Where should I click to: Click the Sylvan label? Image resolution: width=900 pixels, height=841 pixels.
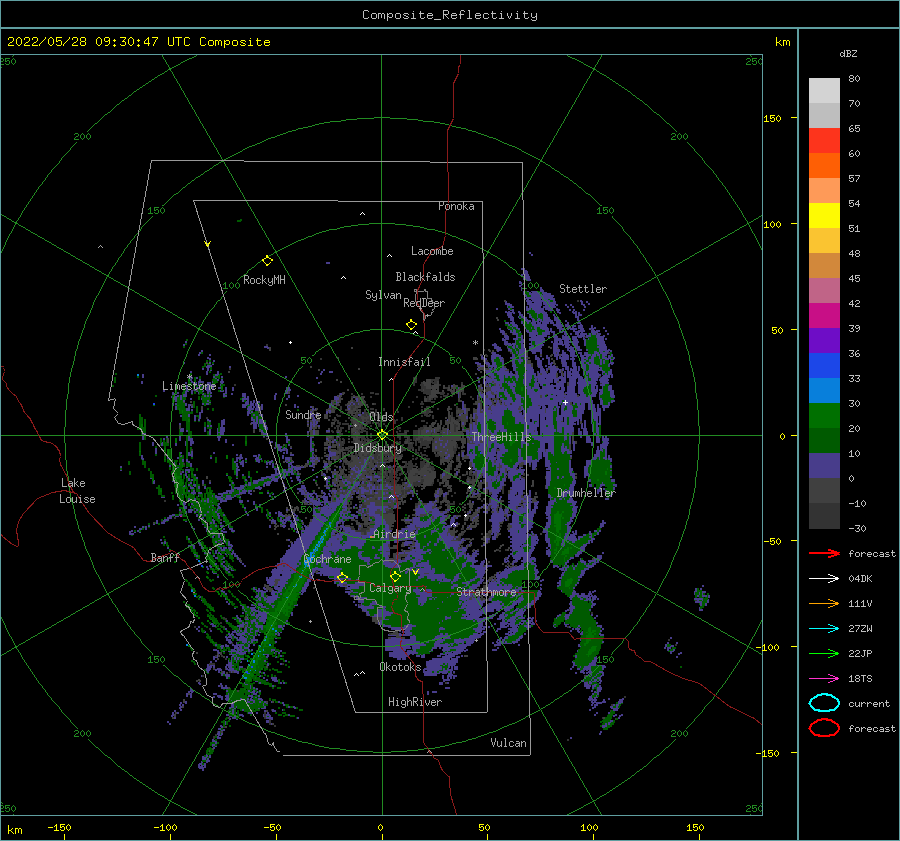point(383,295)
